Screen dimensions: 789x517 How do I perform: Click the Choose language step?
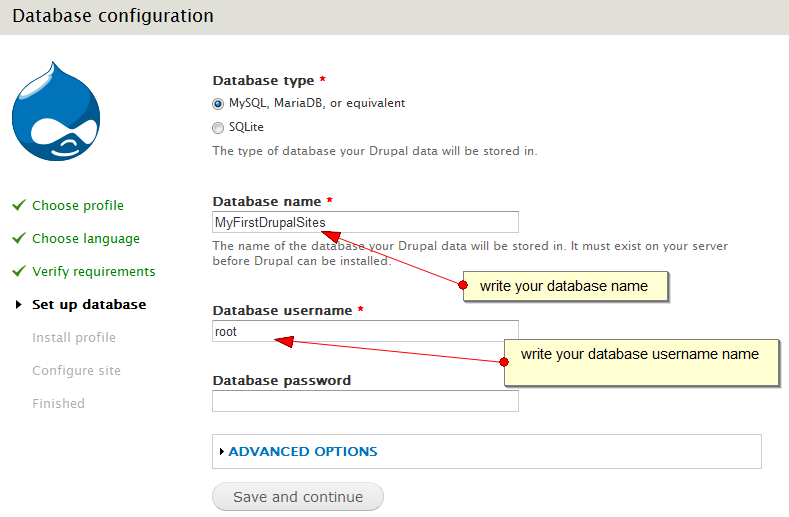pos(86,239)
